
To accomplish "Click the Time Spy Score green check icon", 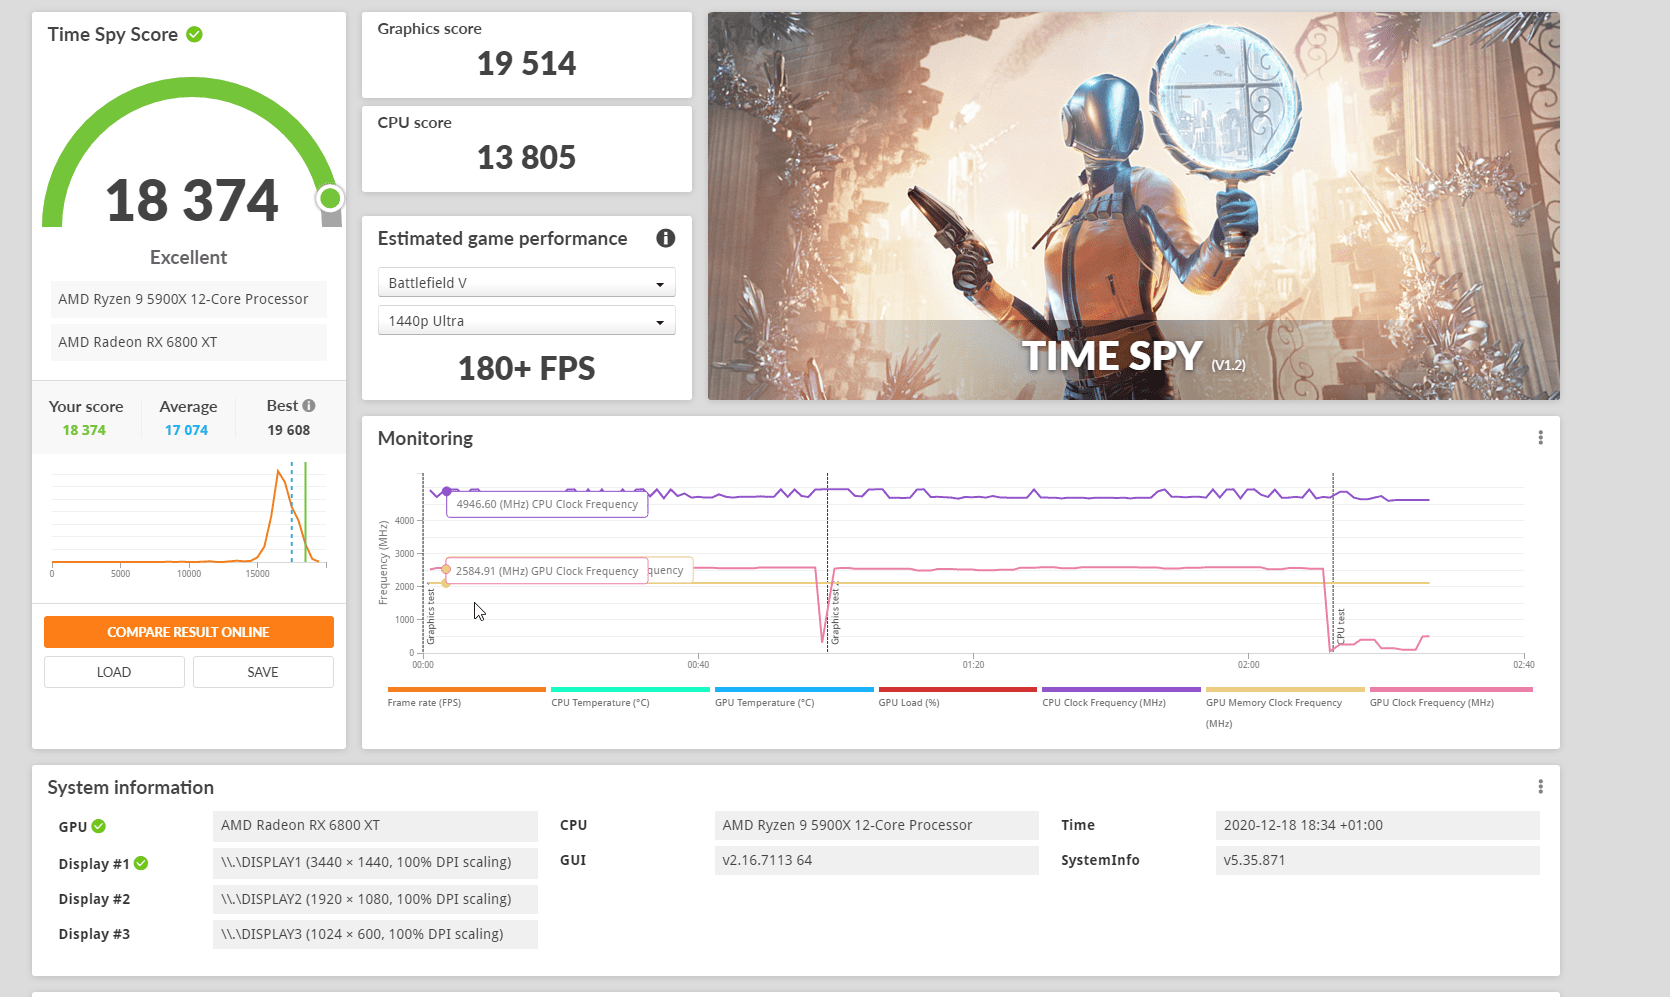I will tap(195, 34).
